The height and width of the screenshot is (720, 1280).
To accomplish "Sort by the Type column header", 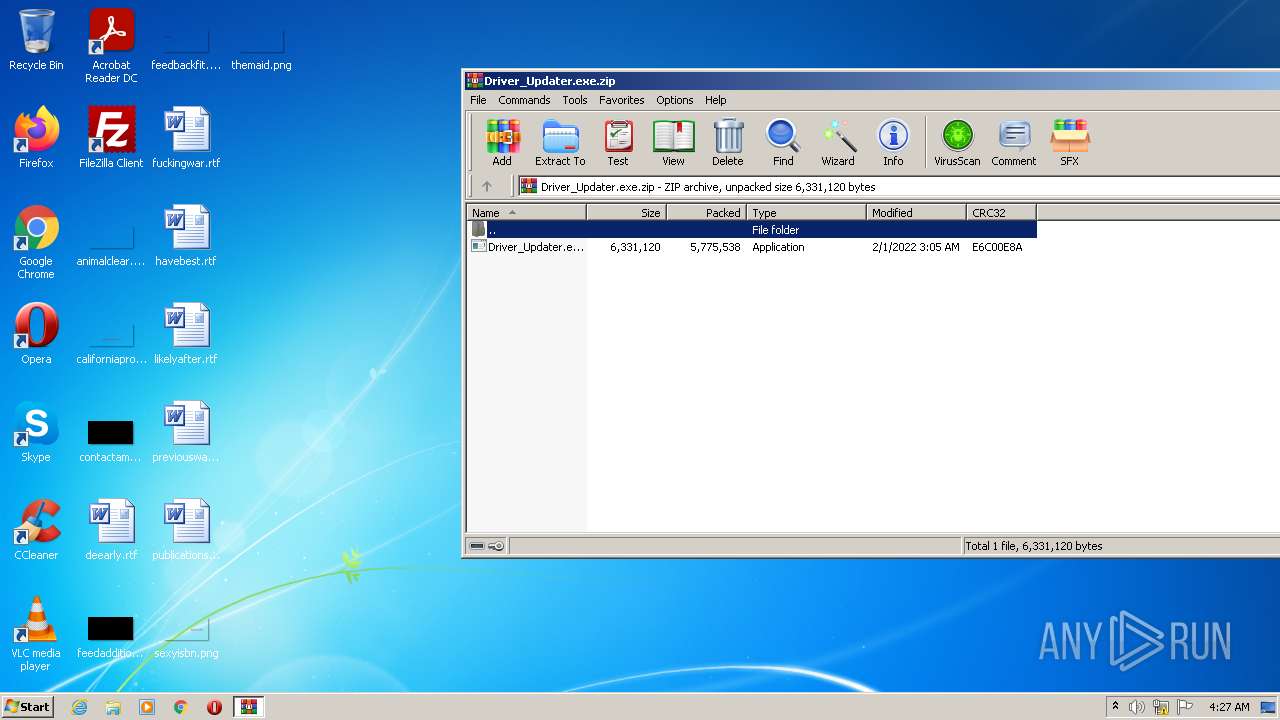I will coord(807,212).
